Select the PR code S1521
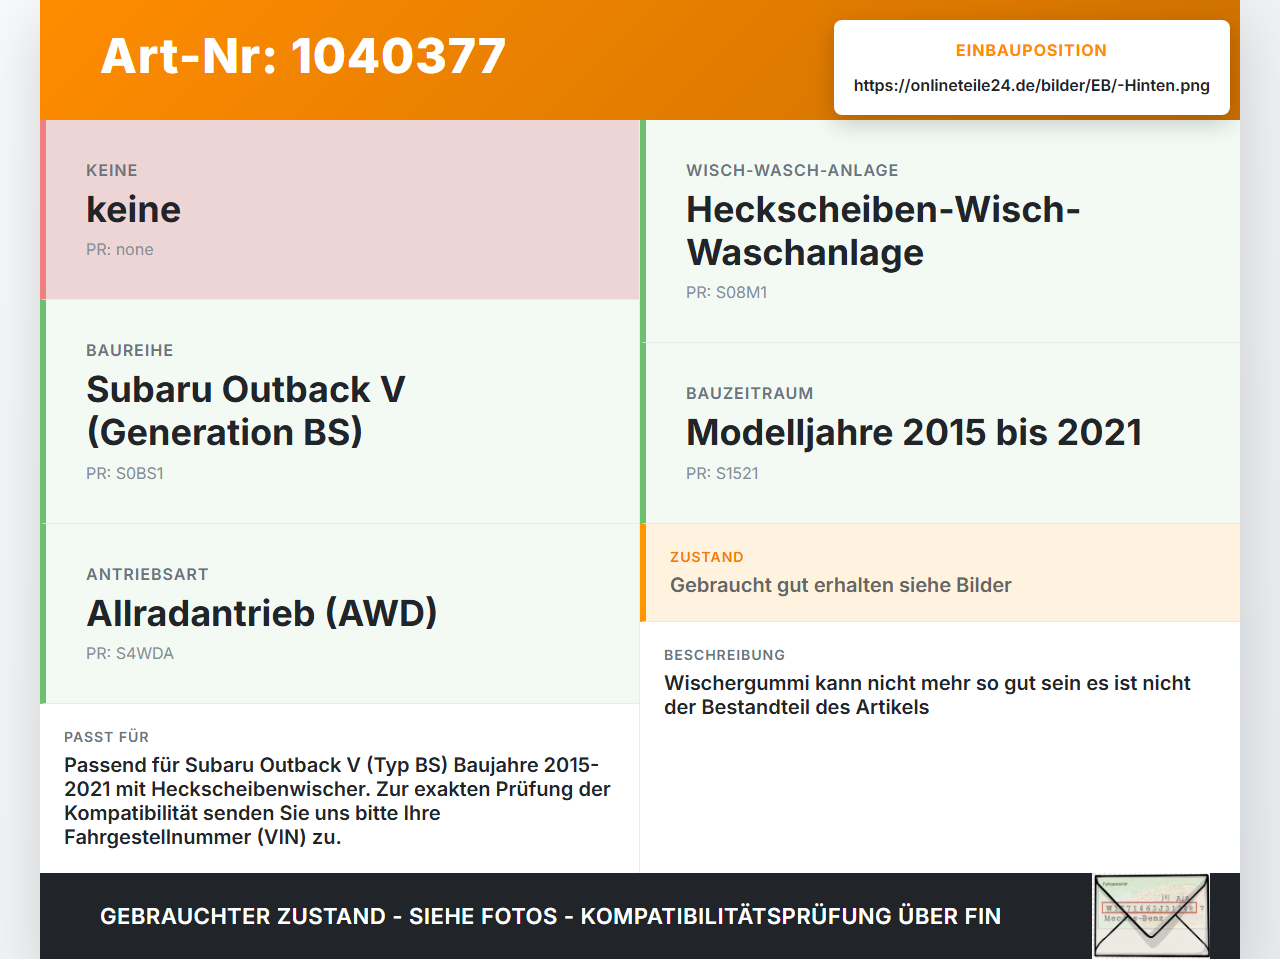Image resolution: width=1280 pixels, height=959 pixels. pos(722,473)
